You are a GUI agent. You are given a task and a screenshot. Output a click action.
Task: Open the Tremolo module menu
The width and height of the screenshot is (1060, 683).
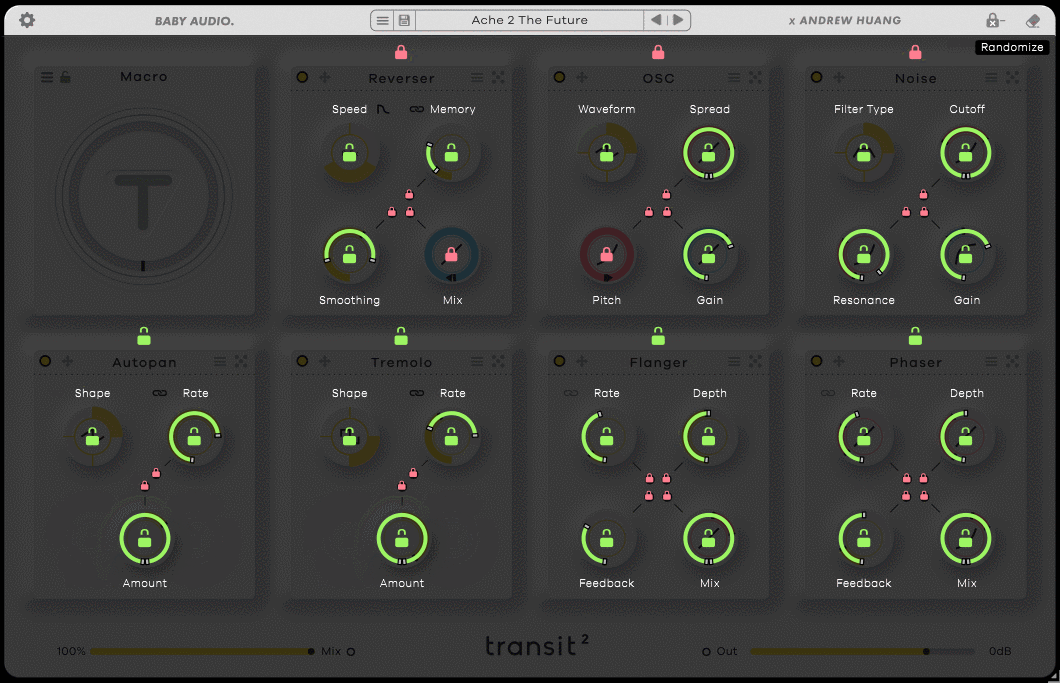[x=477, y=362]
